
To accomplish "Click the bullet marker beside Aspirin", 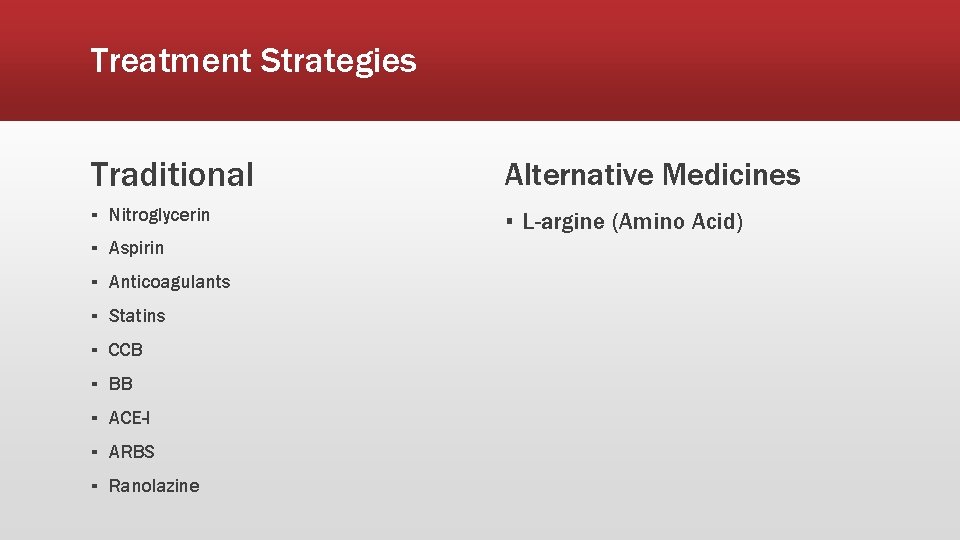I will pyautogui.click(x=94, y=249).
